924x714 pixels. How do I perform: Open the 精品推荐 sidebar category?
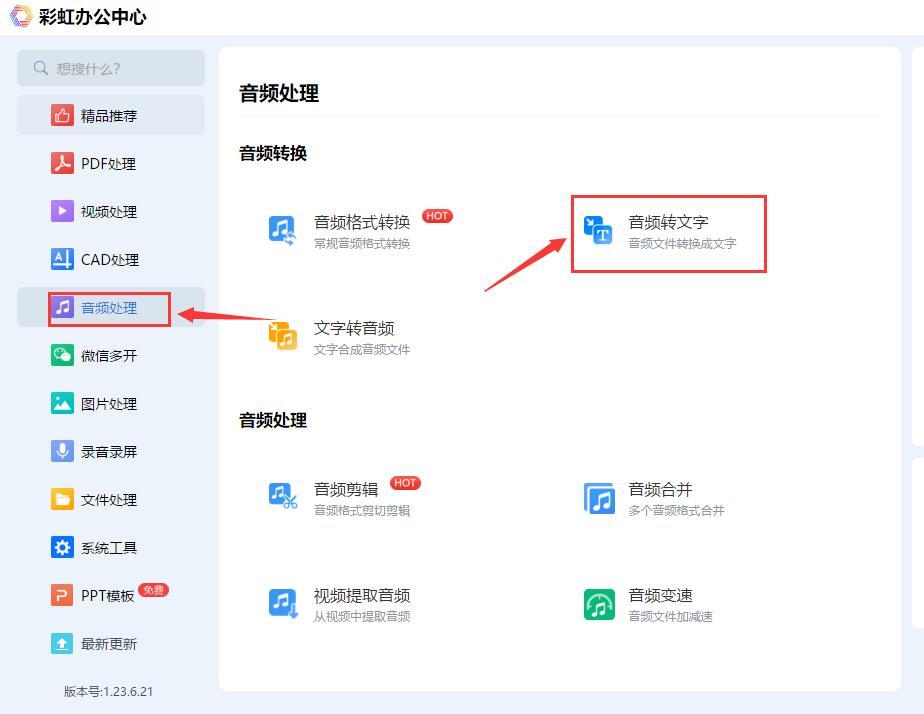pyautogui.click(x=111, y=115)
